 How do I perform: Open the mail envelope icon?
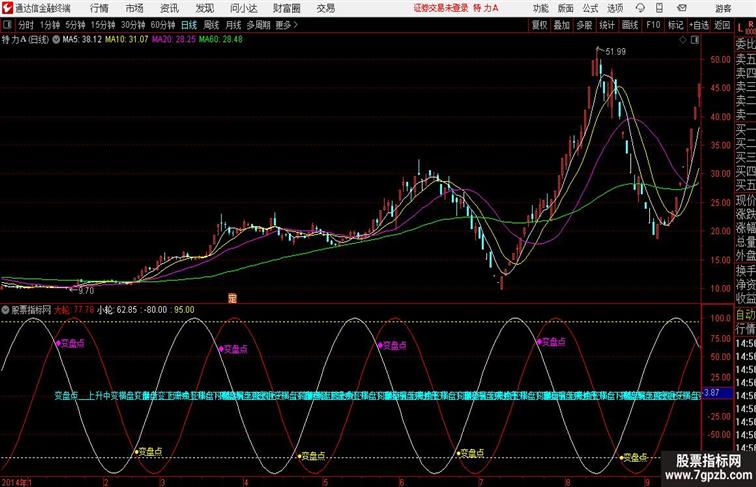tap(681, 8)
